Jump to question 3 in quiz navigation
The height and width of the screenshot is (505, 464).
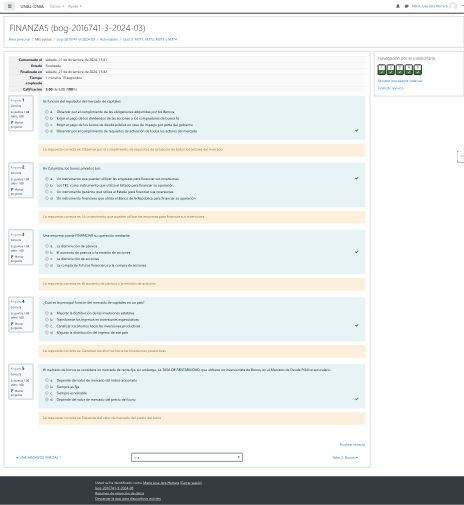coord(400,69)
